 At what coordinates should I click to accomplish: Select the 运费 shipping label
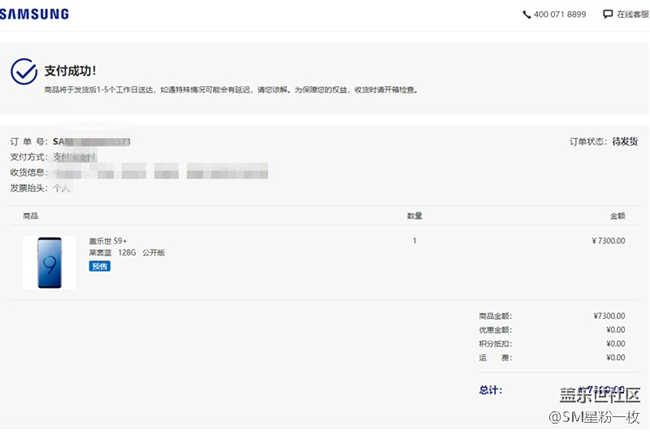(495, 357)
